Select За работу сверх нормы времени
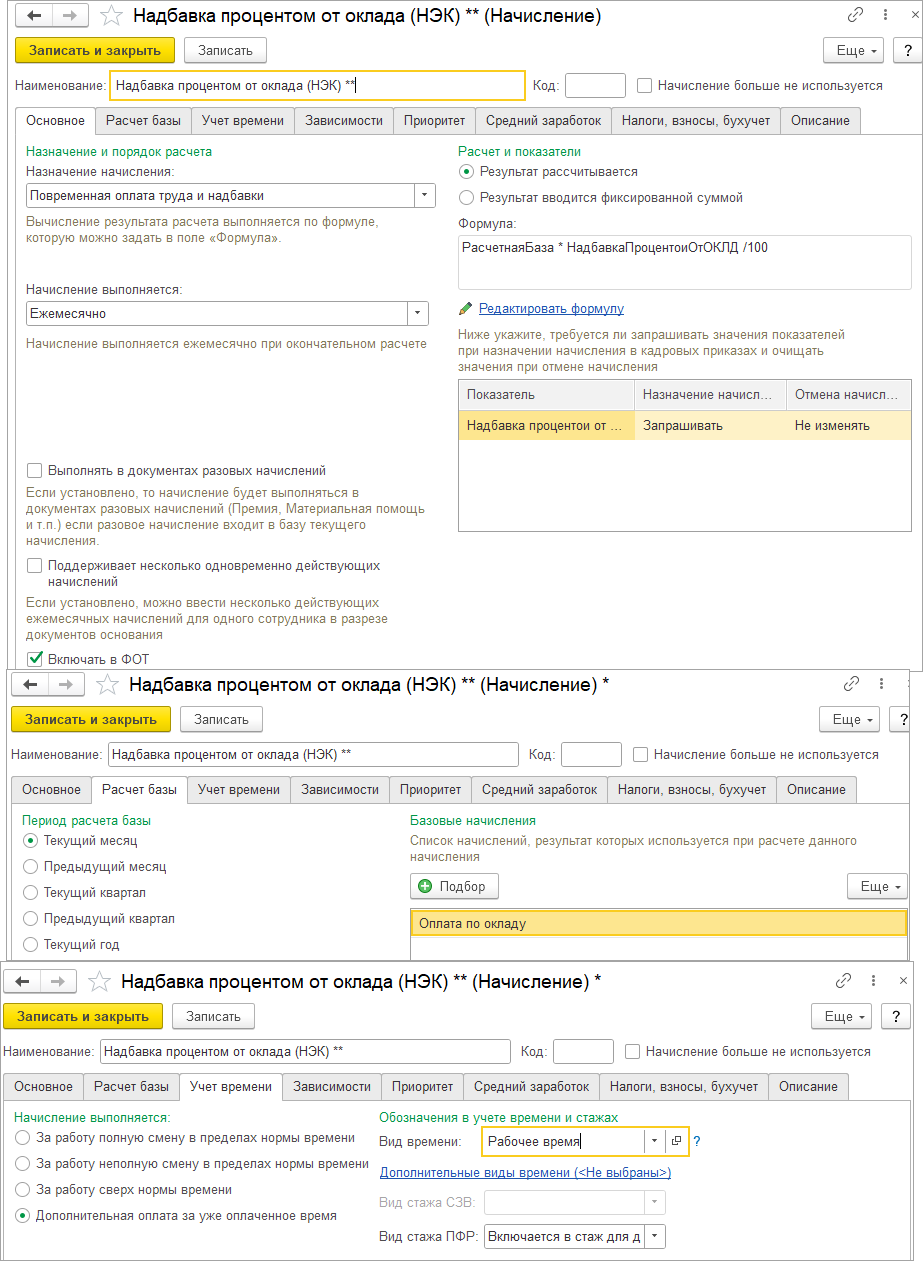The height and width of the screenshot is (1261, 923). (x=22, y=1190)
